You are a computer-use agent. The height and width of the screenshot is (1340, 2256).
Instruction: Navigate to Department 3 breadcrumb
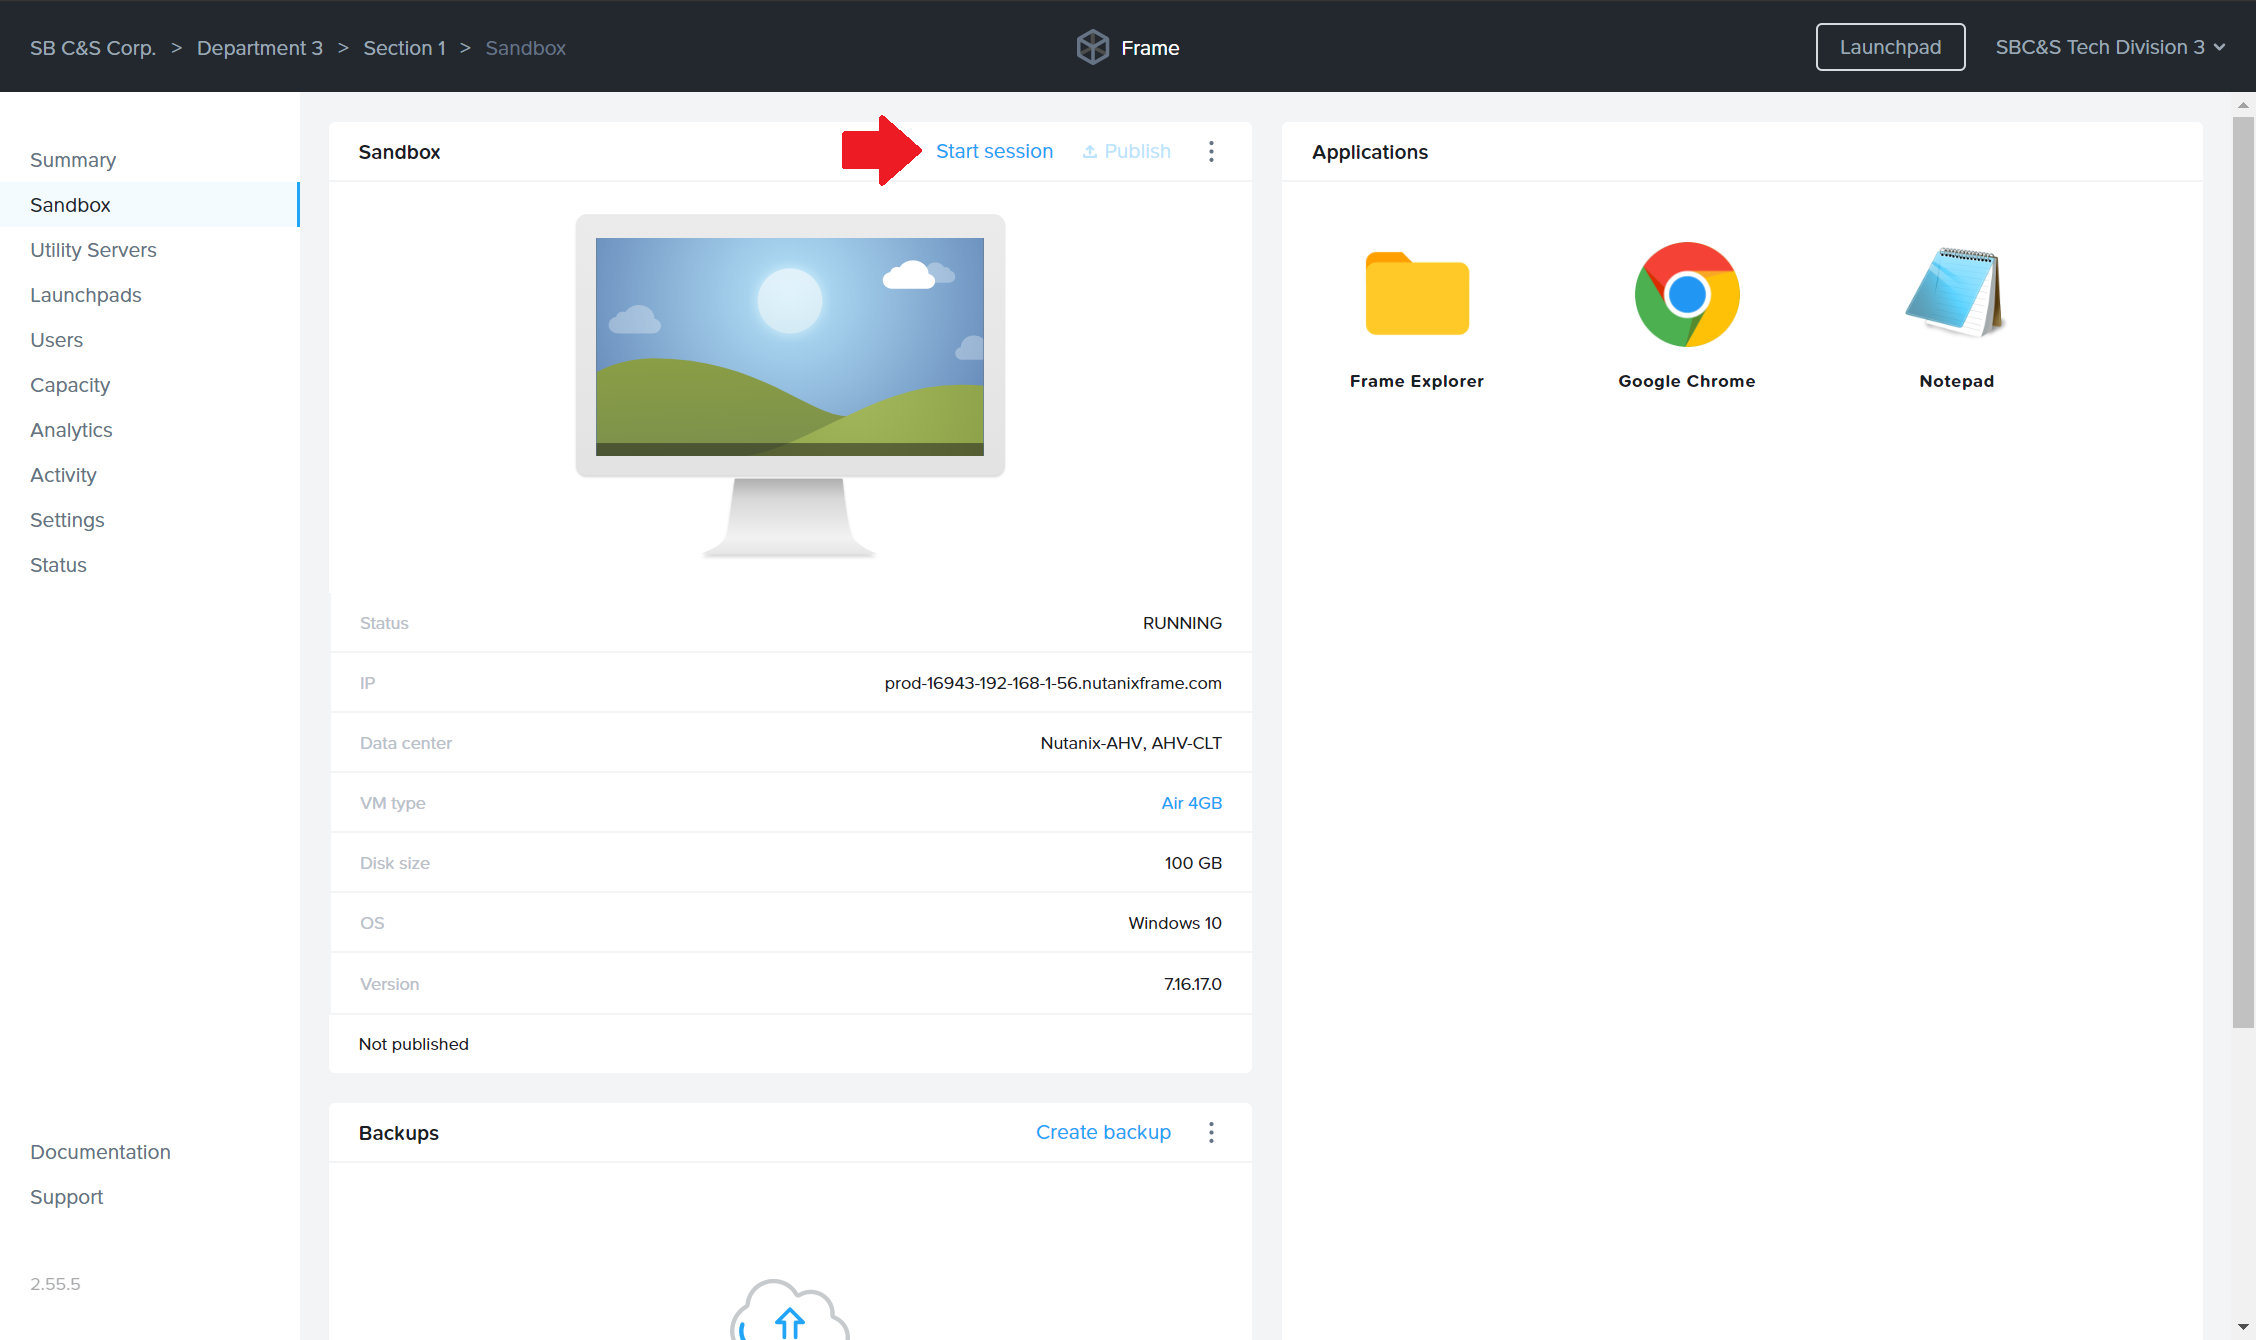pyautogui.click(x=260, y=48)
